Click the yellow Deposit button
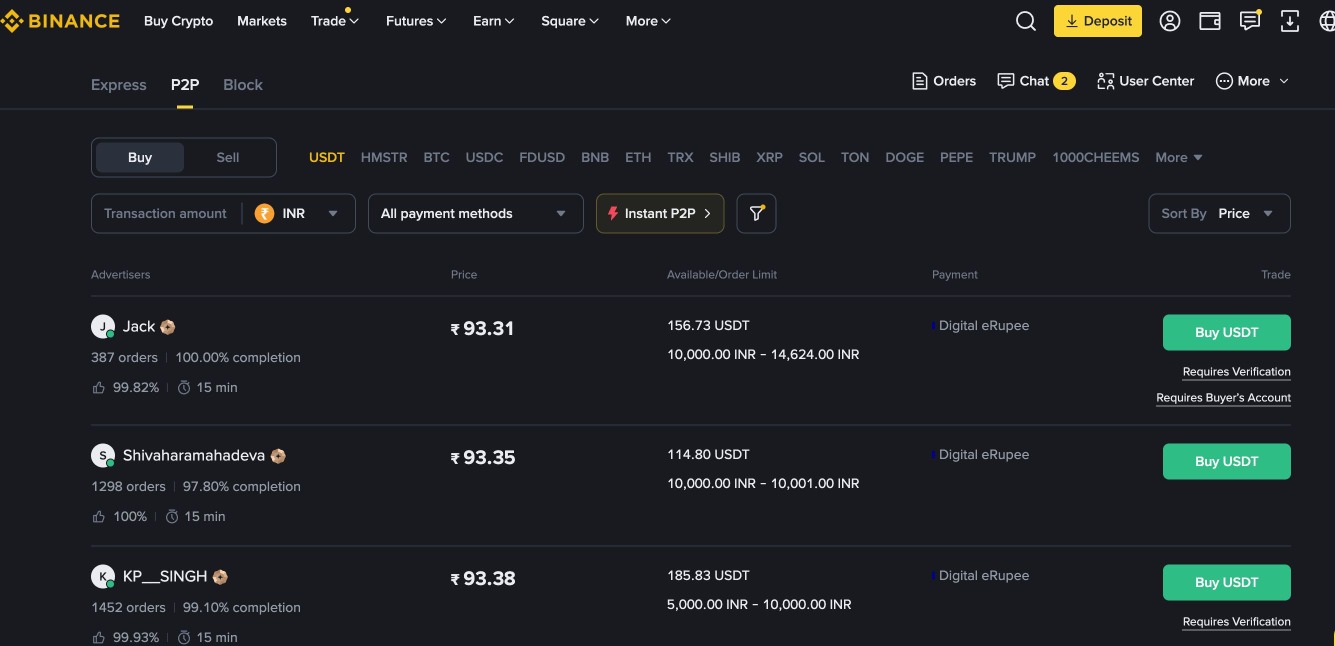1335x646 pixels. (1097, 21)
